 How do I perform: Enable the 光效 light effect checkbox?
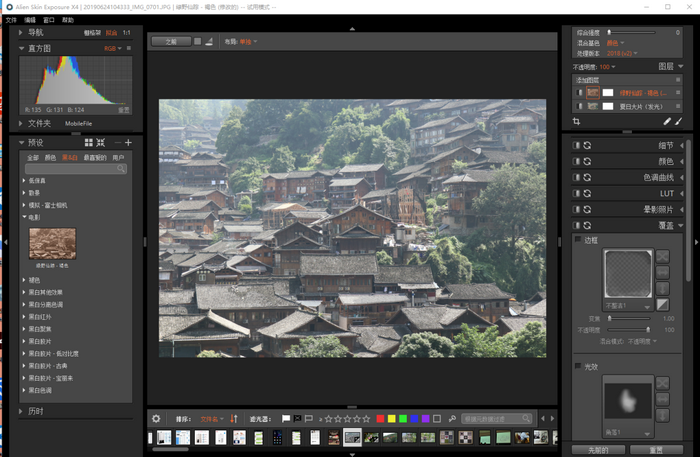click(x=578, y=366)
